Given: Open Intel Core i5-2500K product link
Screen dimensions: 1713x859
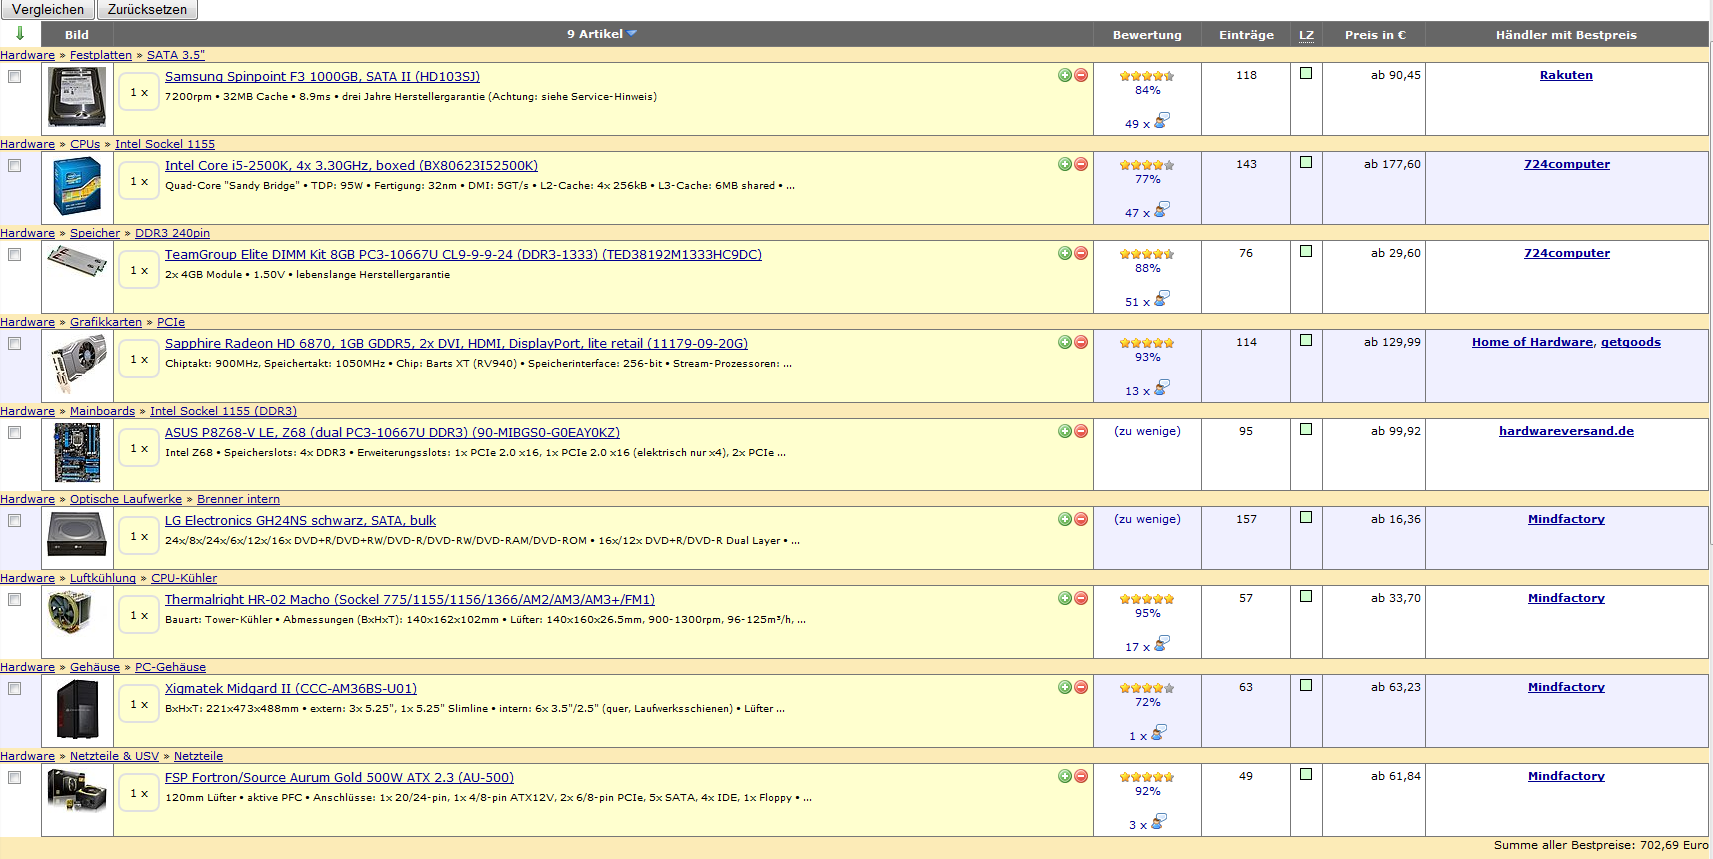Looking at the screenshot, I should [x=351, y=165].
